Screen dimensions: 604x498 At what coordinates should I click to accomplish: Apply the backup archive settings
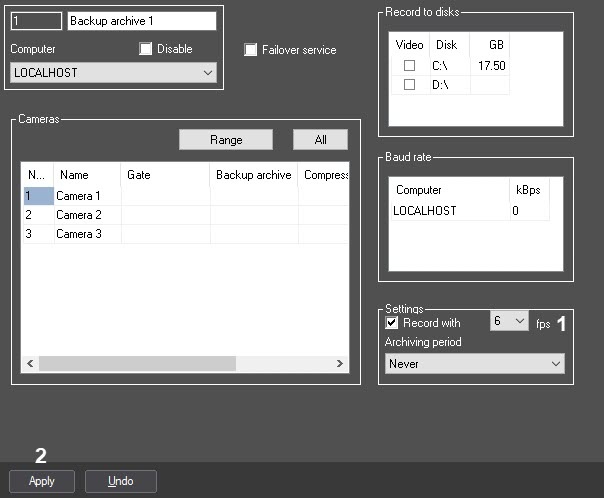42,481
